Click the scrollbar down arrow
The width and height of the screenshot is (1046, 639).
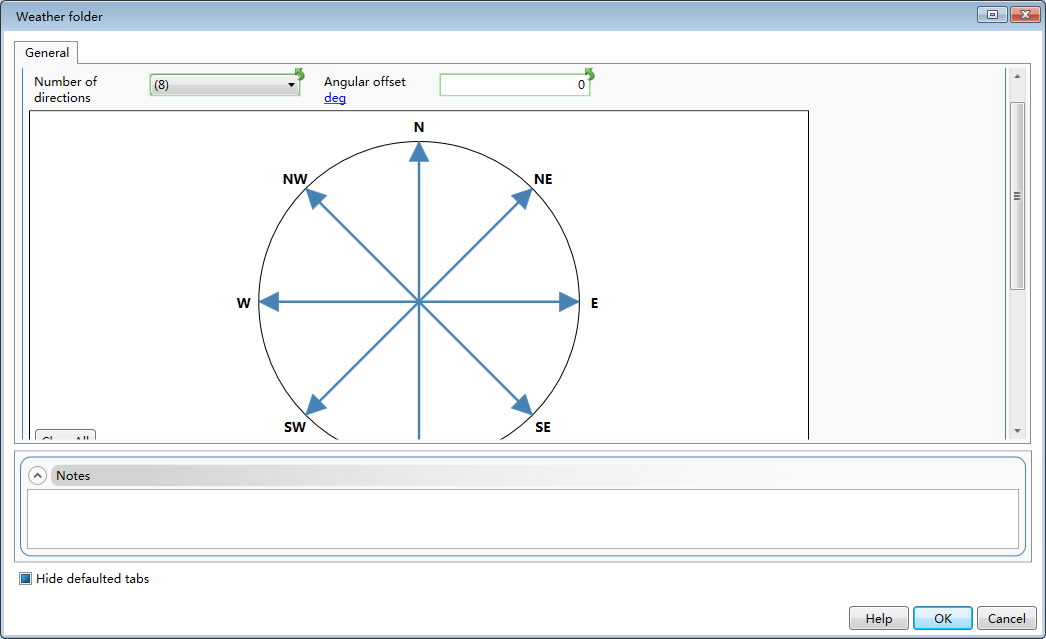tap(1017, 431)
